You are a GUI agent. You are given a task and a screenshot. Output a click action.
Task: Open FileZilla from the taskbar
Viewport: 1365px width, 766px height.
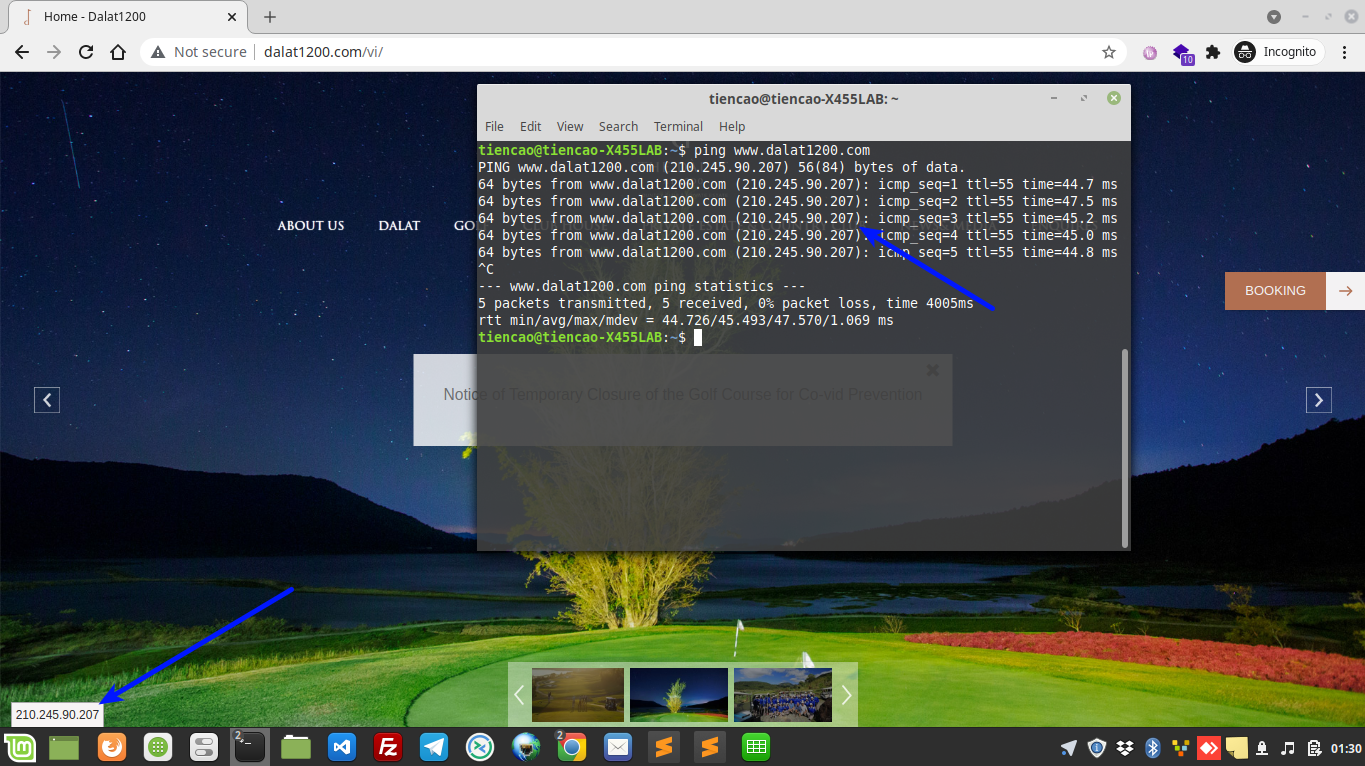(387, 747)
